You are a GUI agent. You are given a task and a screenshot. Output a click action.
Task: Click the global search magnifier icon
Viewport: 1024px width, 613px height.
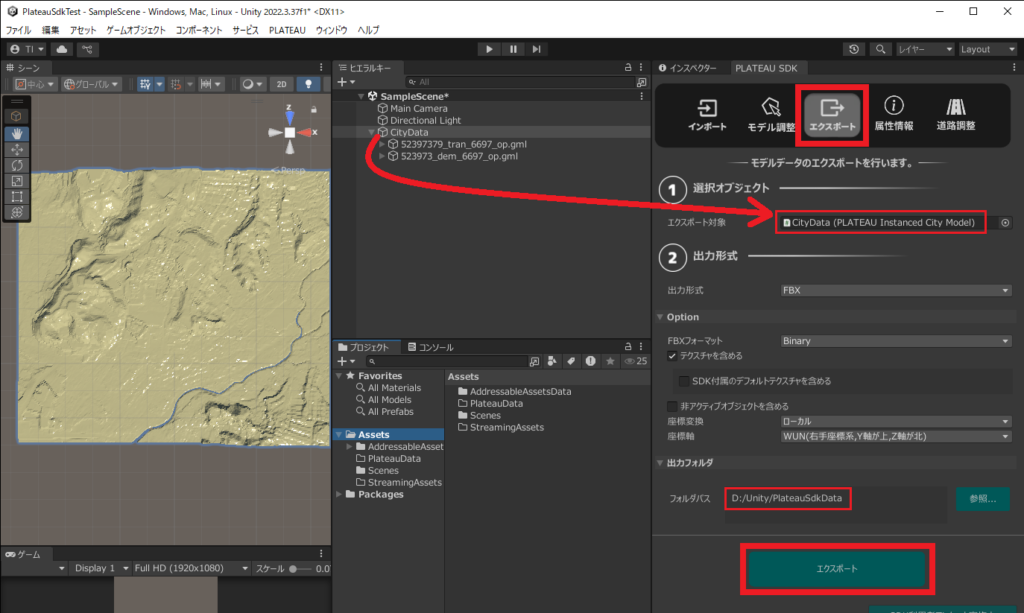point(880,49)
